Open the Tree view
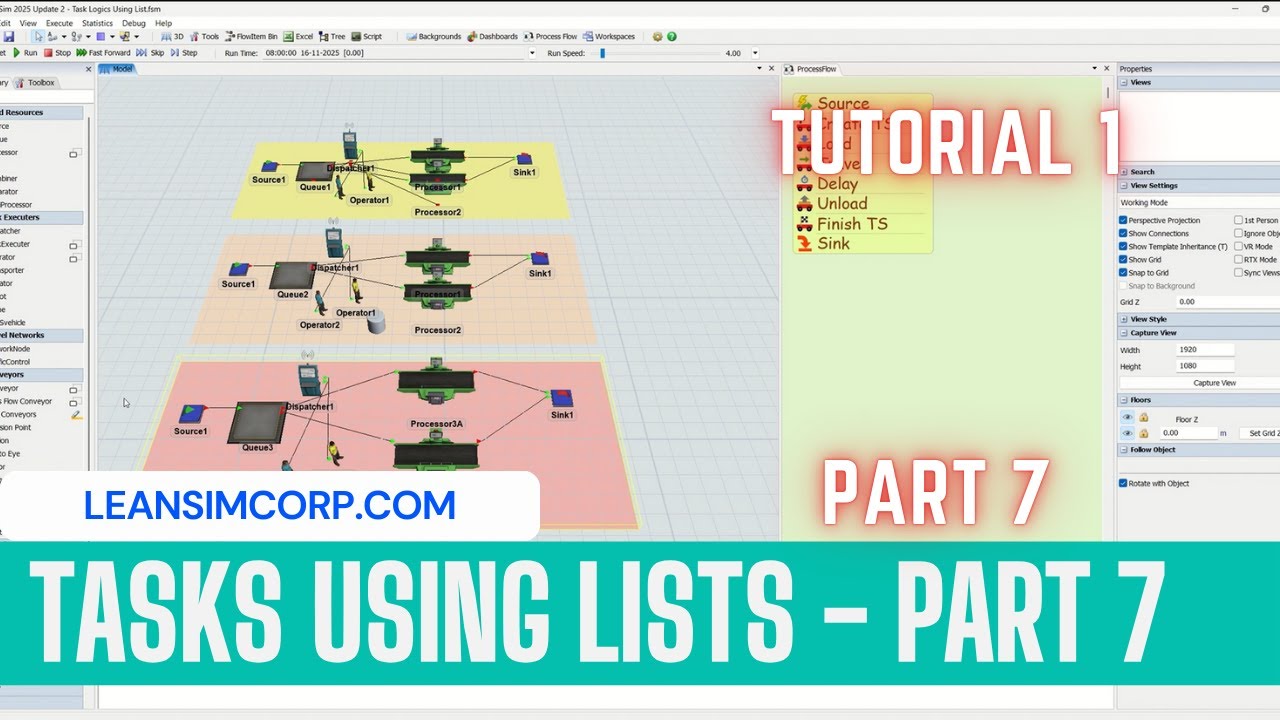Image resolution: width=1280 pixels, height=720 pixels. click(x=331, y=36)
